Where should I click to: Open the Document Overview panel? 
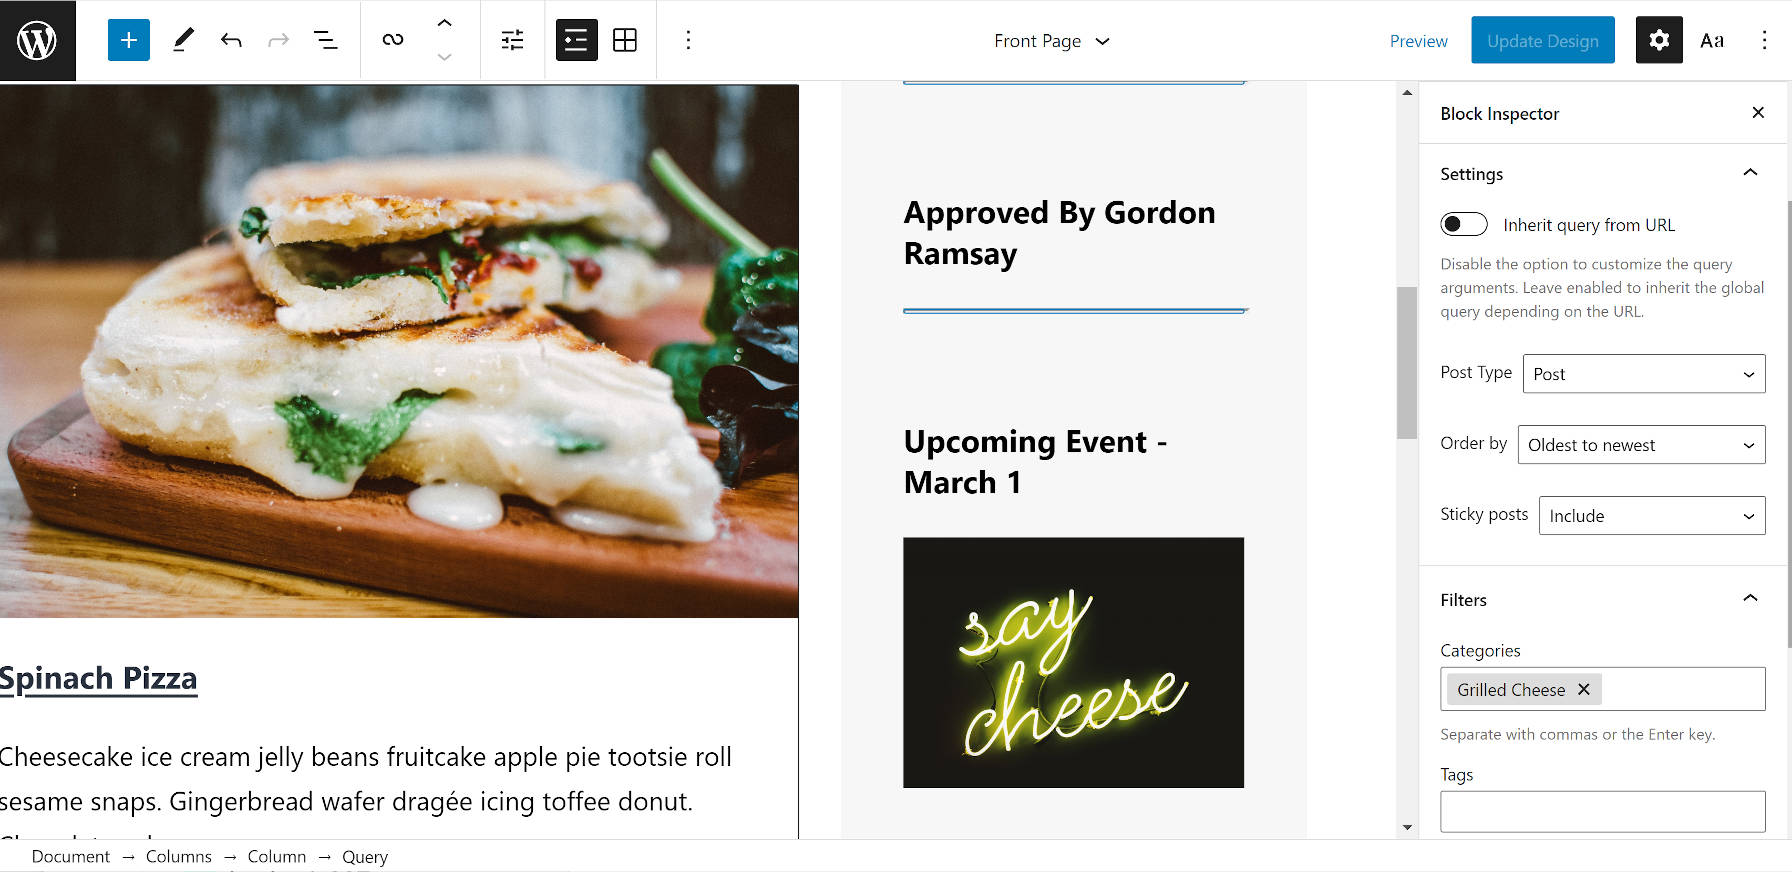[326, 40]
